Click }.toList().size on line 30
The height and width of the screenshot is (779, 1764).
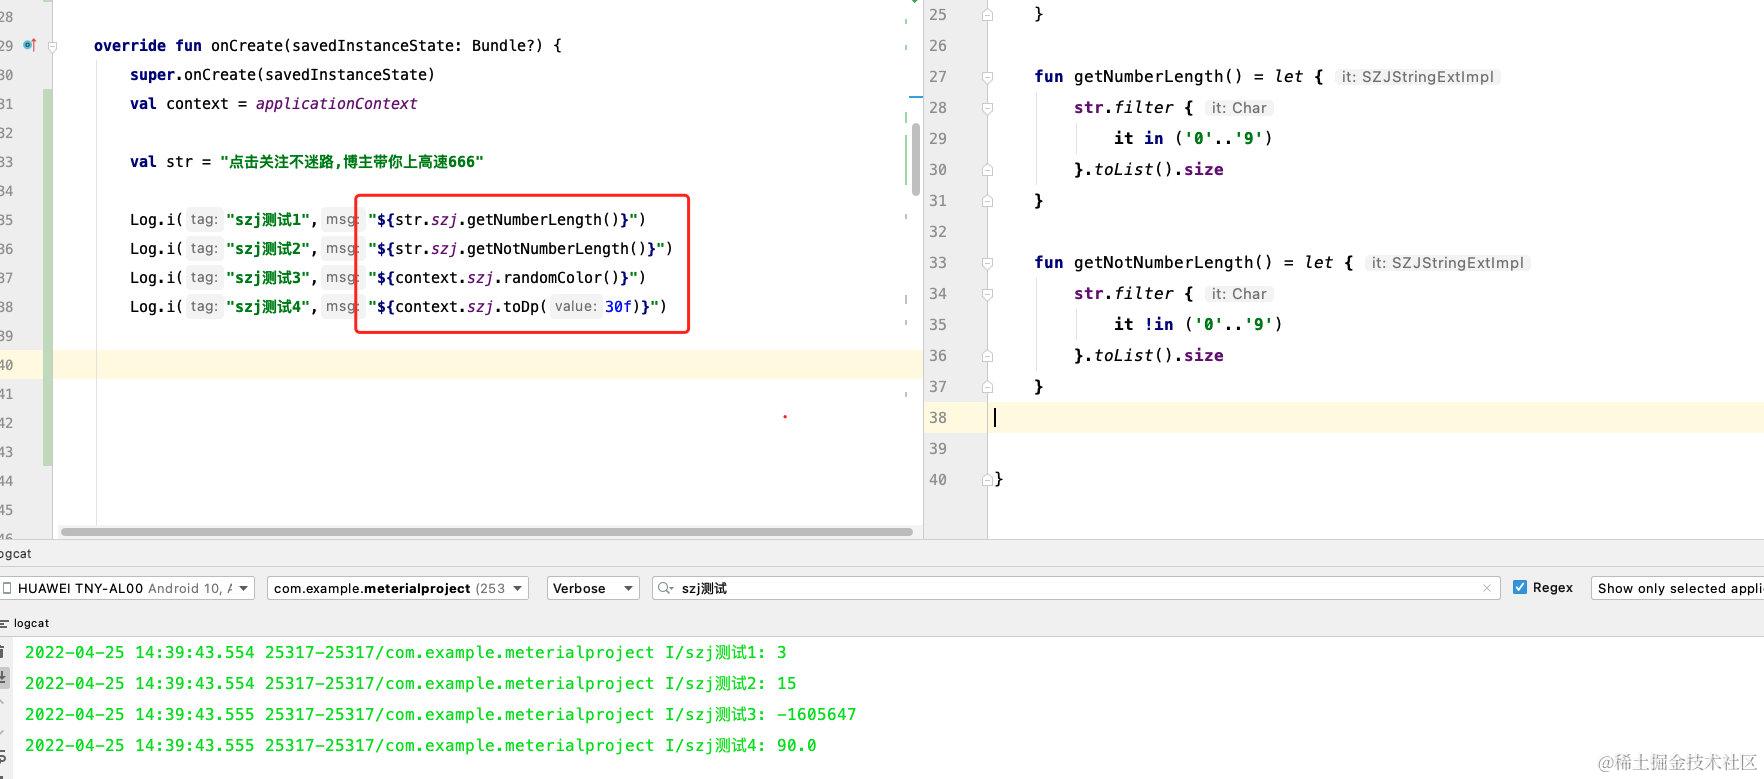click(x=1148, y=169)
